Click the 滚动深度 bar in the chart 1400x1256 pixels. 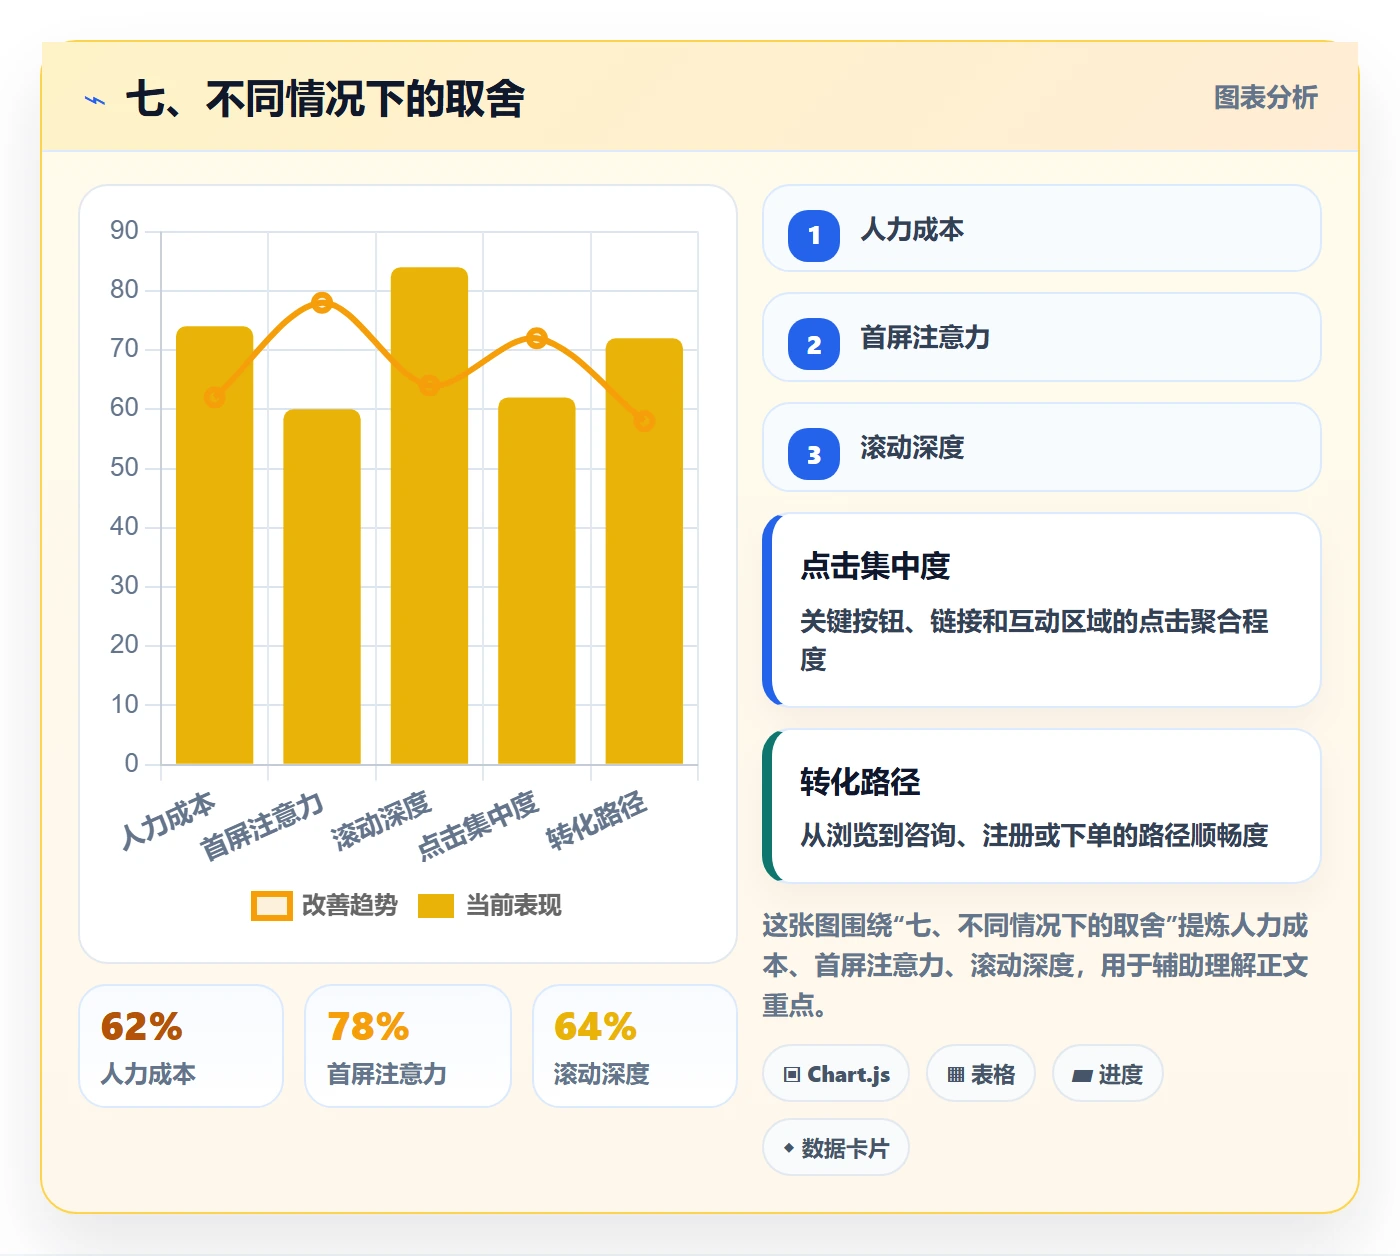(x=429, y=516)
